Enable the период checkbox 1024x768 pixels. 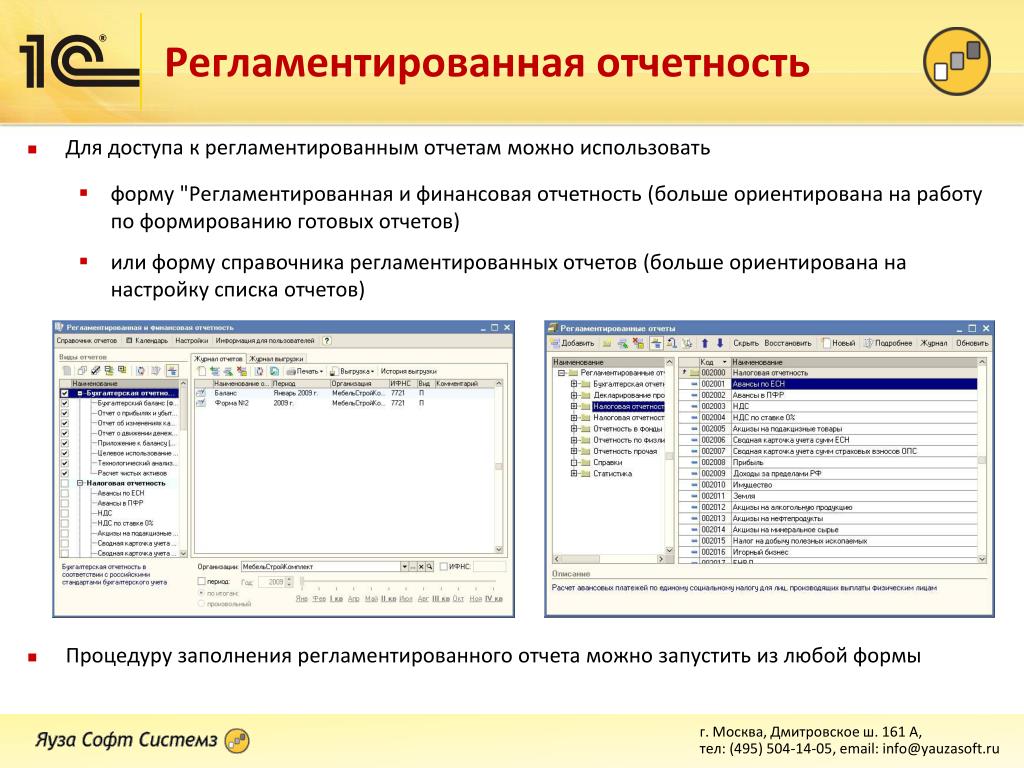click(x=201, y=581)
